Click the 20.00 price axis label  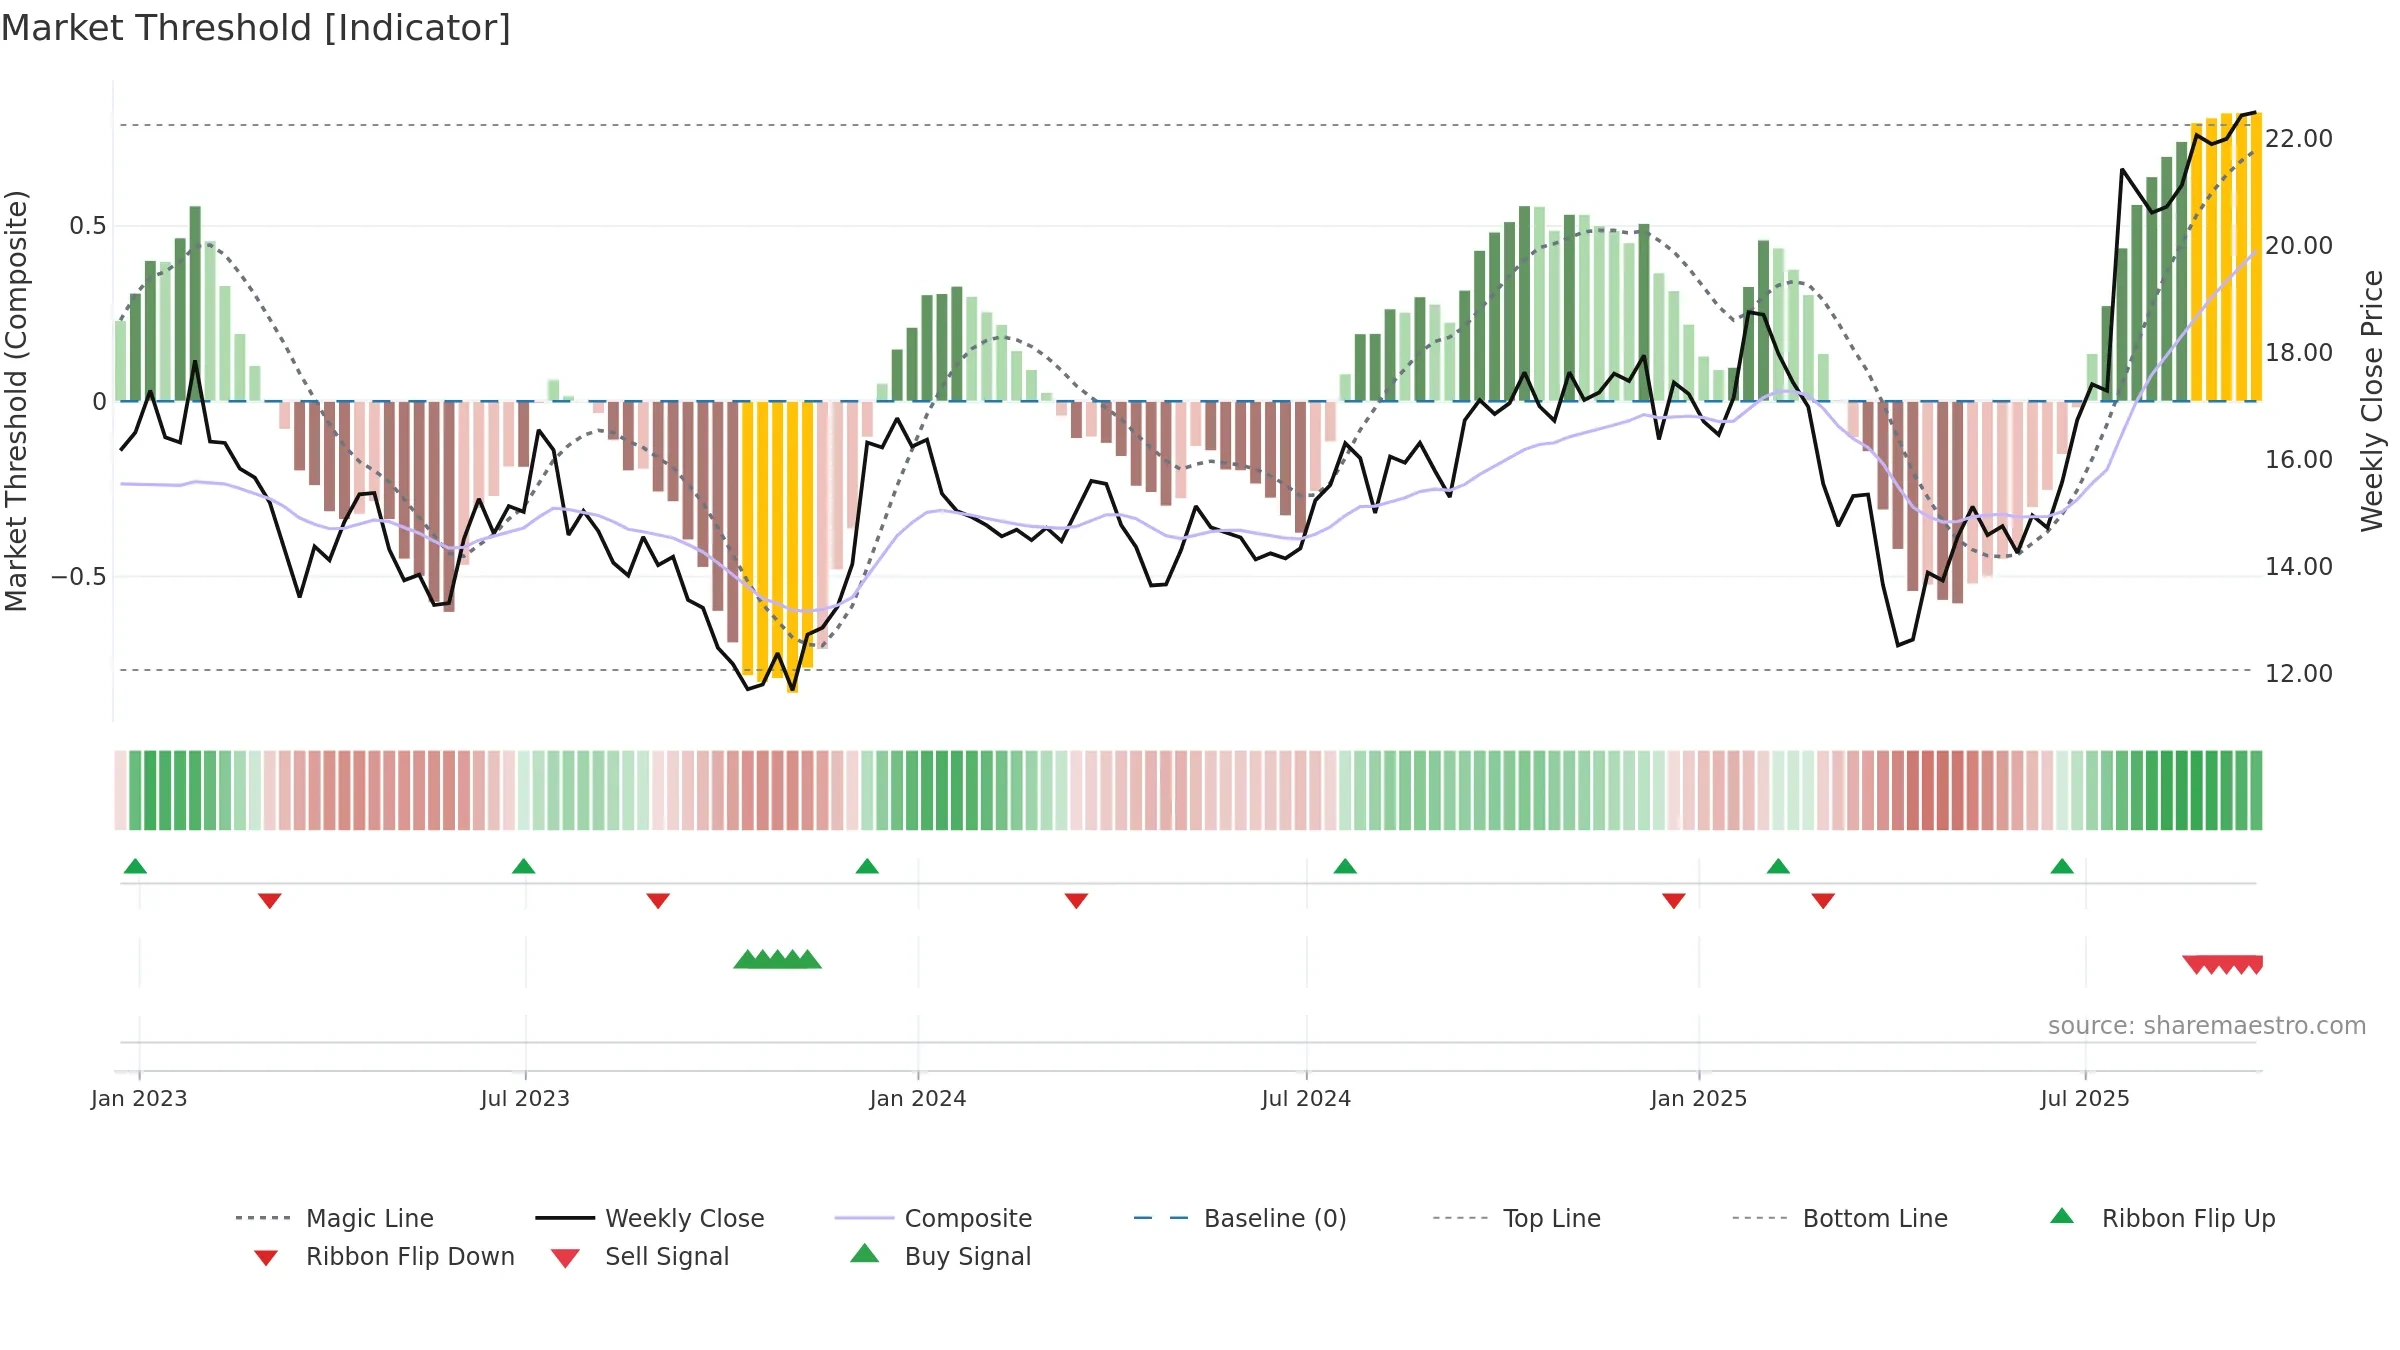coord(2299,246)
